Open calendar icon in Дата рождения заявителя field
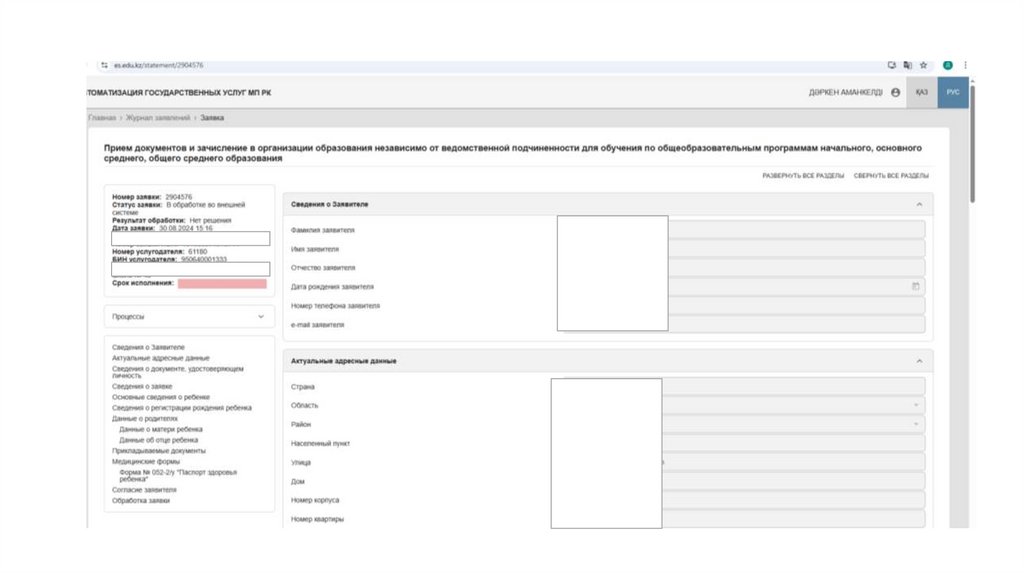Image resolution: width=1024 pixels, height=574 pixels. click(x=916, y=286)
